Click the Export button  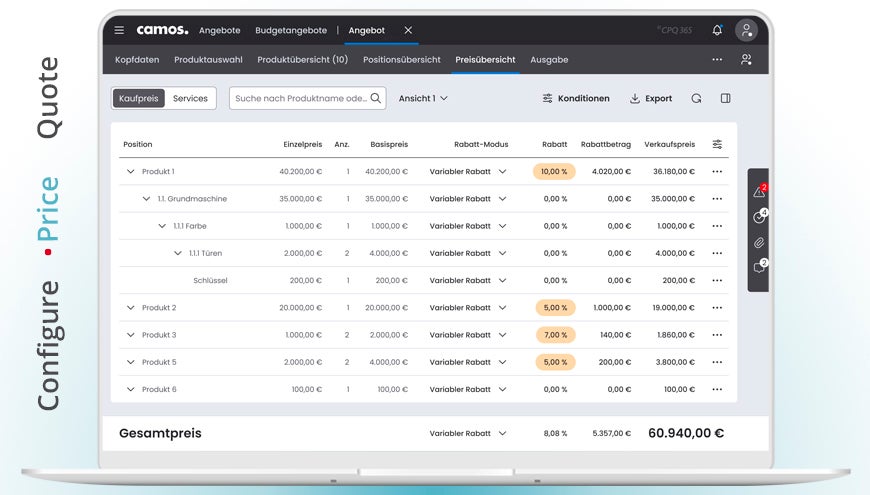pyautogui.click(x=650, y=98)
